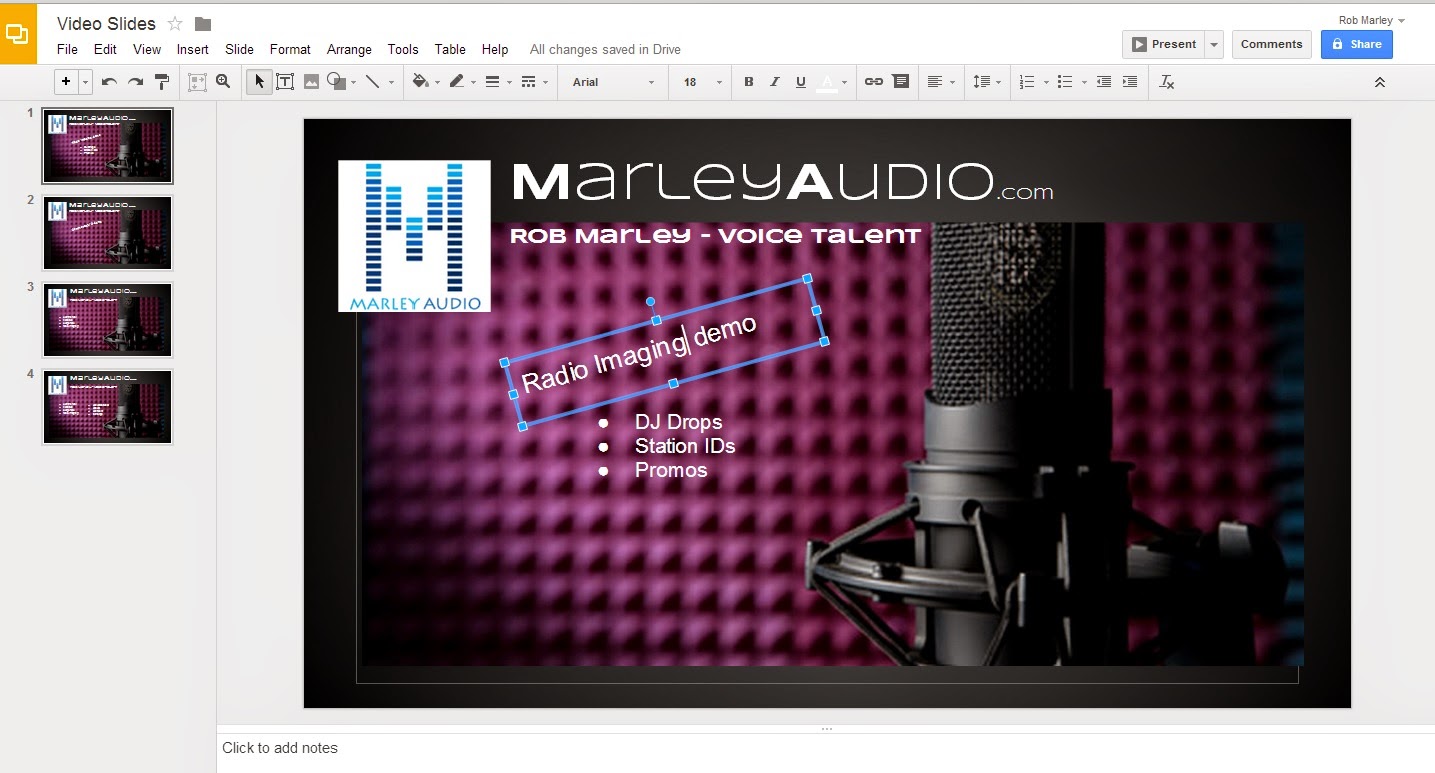Expand the shapes dropdown arrow
Viewport: 1435px width, 773px height.
click(x=354, y=82)
